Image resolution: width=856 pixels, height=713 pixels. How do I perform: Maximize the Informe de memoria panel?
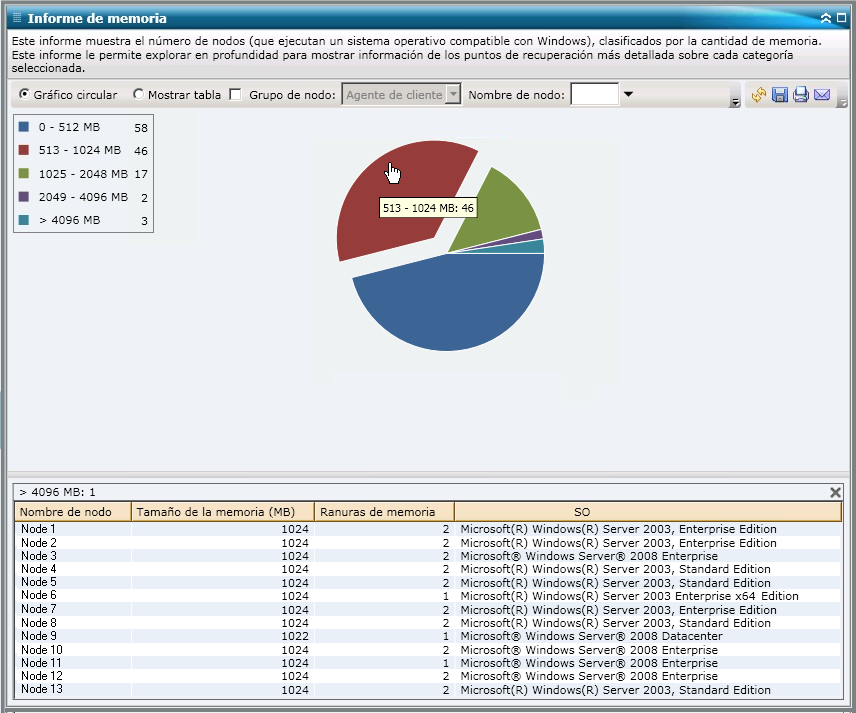coord(841,18)
